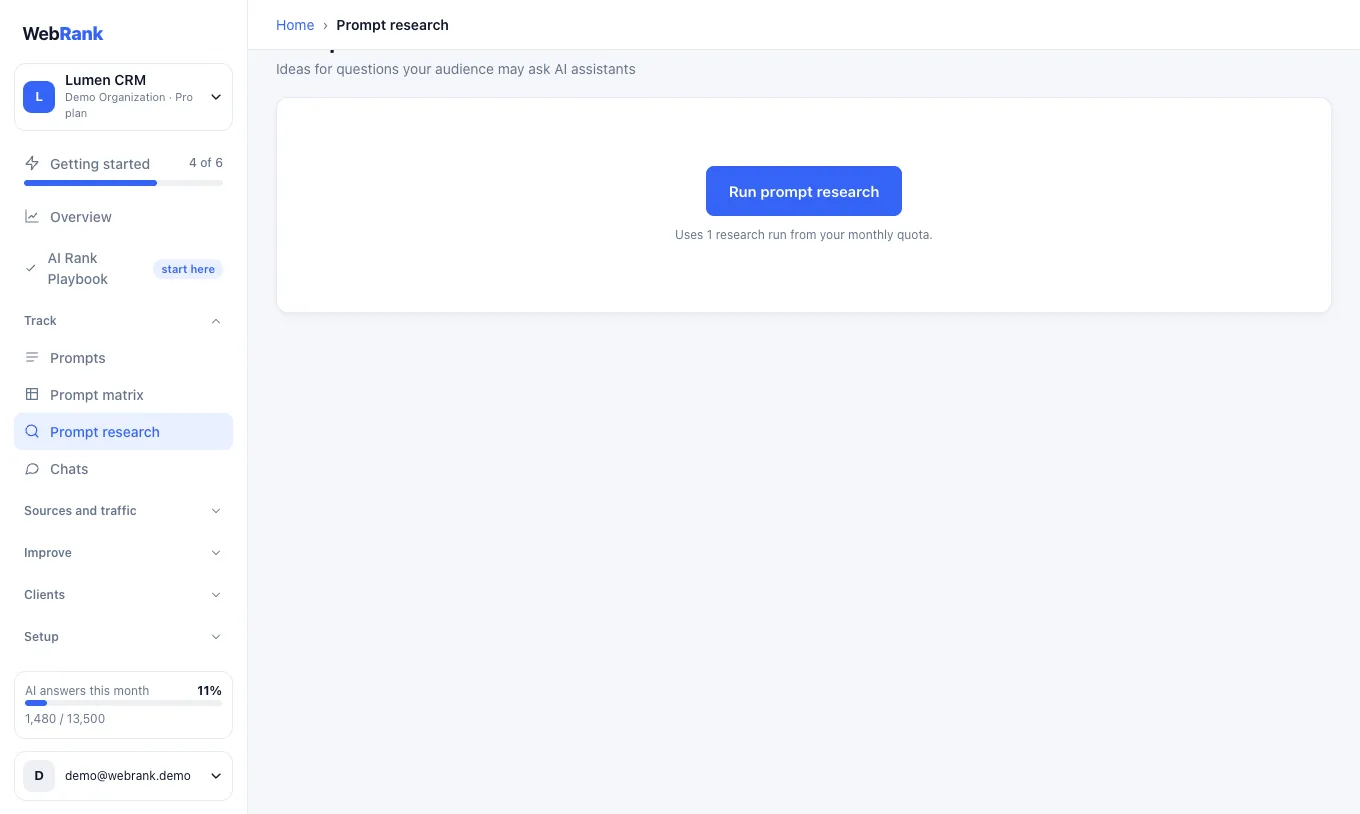Click the "Ideas for questions" page description
Viewport: 1360px width, 814px height.
(x=456, y=69)
